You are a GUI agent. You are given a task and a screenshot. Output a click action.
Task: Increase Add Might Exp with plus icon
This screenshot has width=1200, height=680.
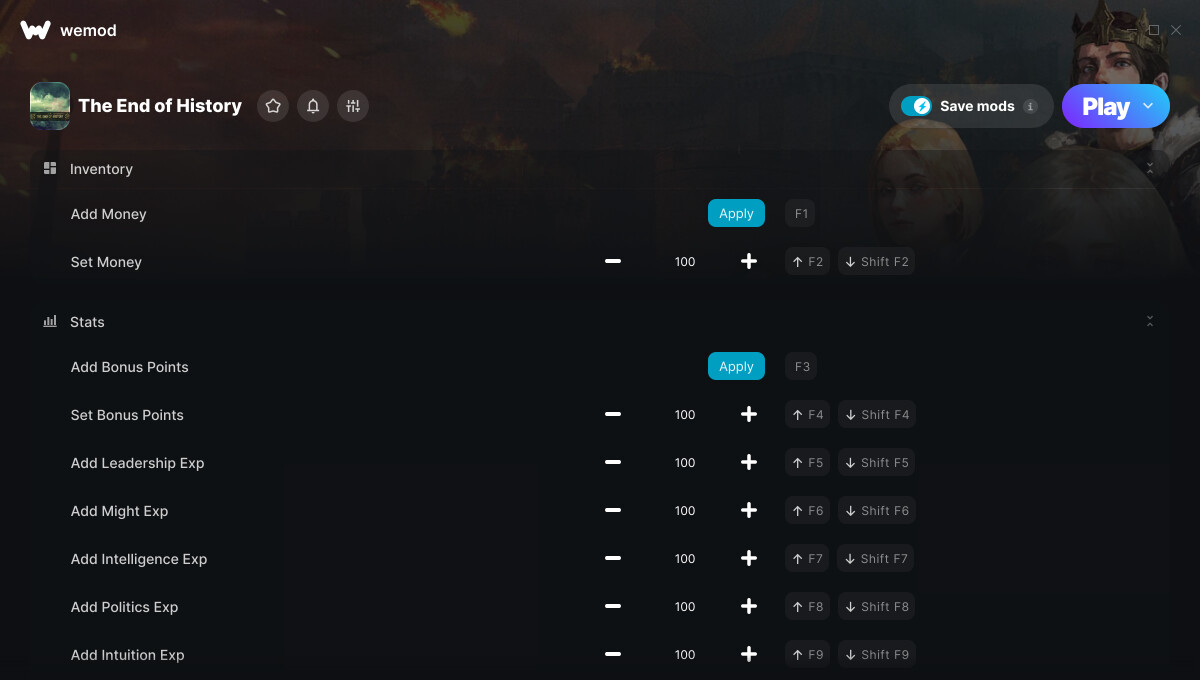click(749, 510)
